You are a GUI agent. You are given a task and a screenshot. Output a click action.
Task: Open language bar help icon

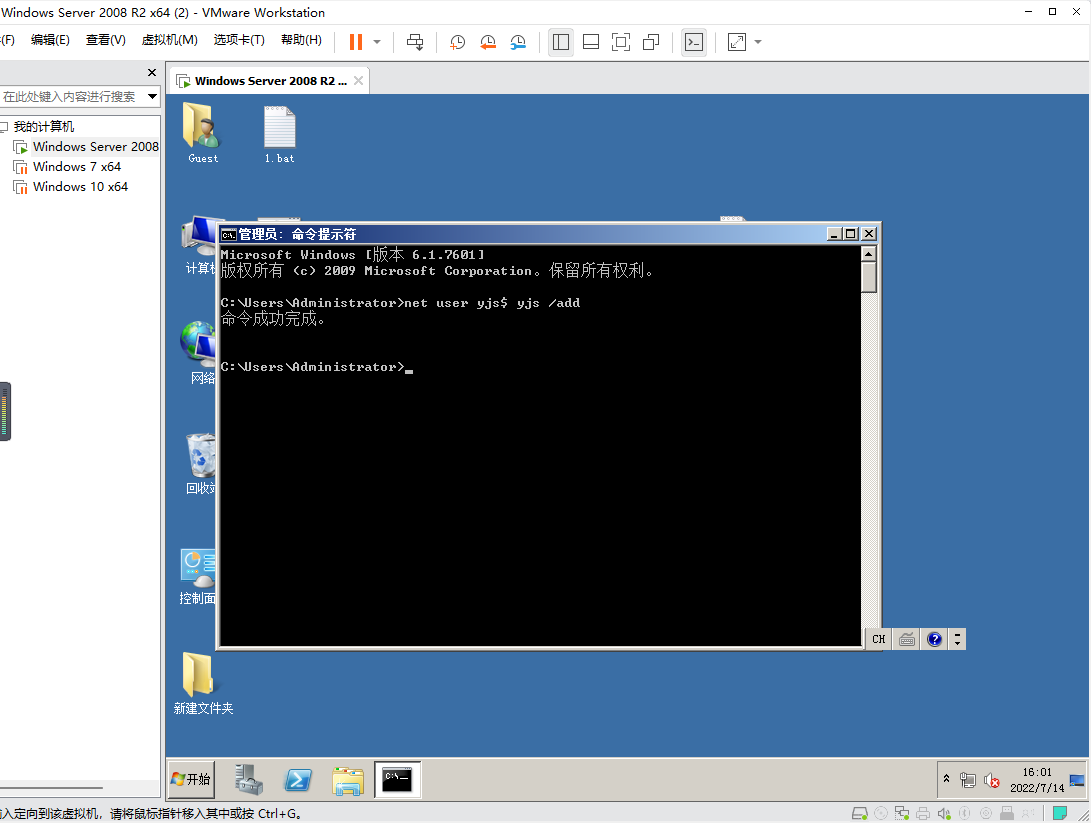tap(934, 639)
